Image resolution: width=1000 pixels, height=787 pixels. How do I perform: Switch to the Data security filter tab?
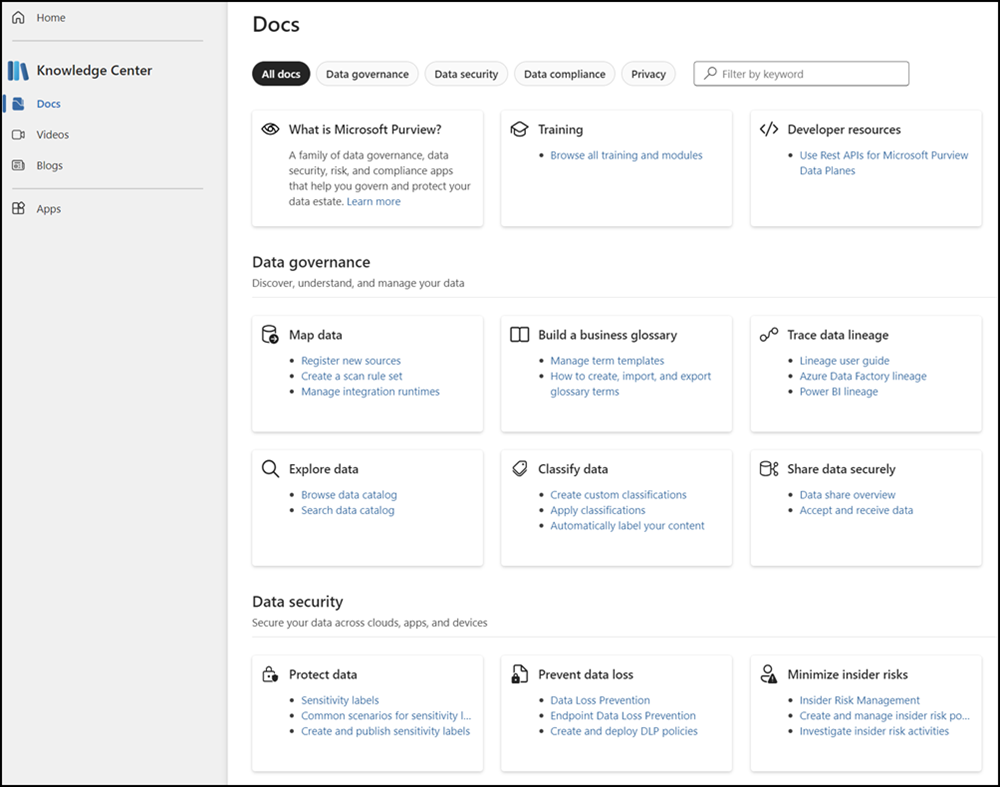coord(466,73)
